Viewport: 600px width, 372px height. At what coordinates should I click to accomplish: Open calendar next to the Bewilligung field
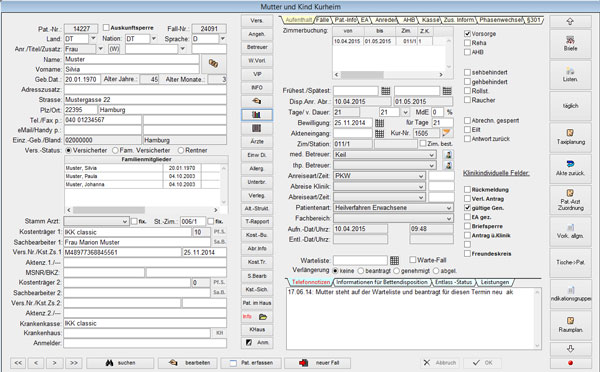point(379,123)
